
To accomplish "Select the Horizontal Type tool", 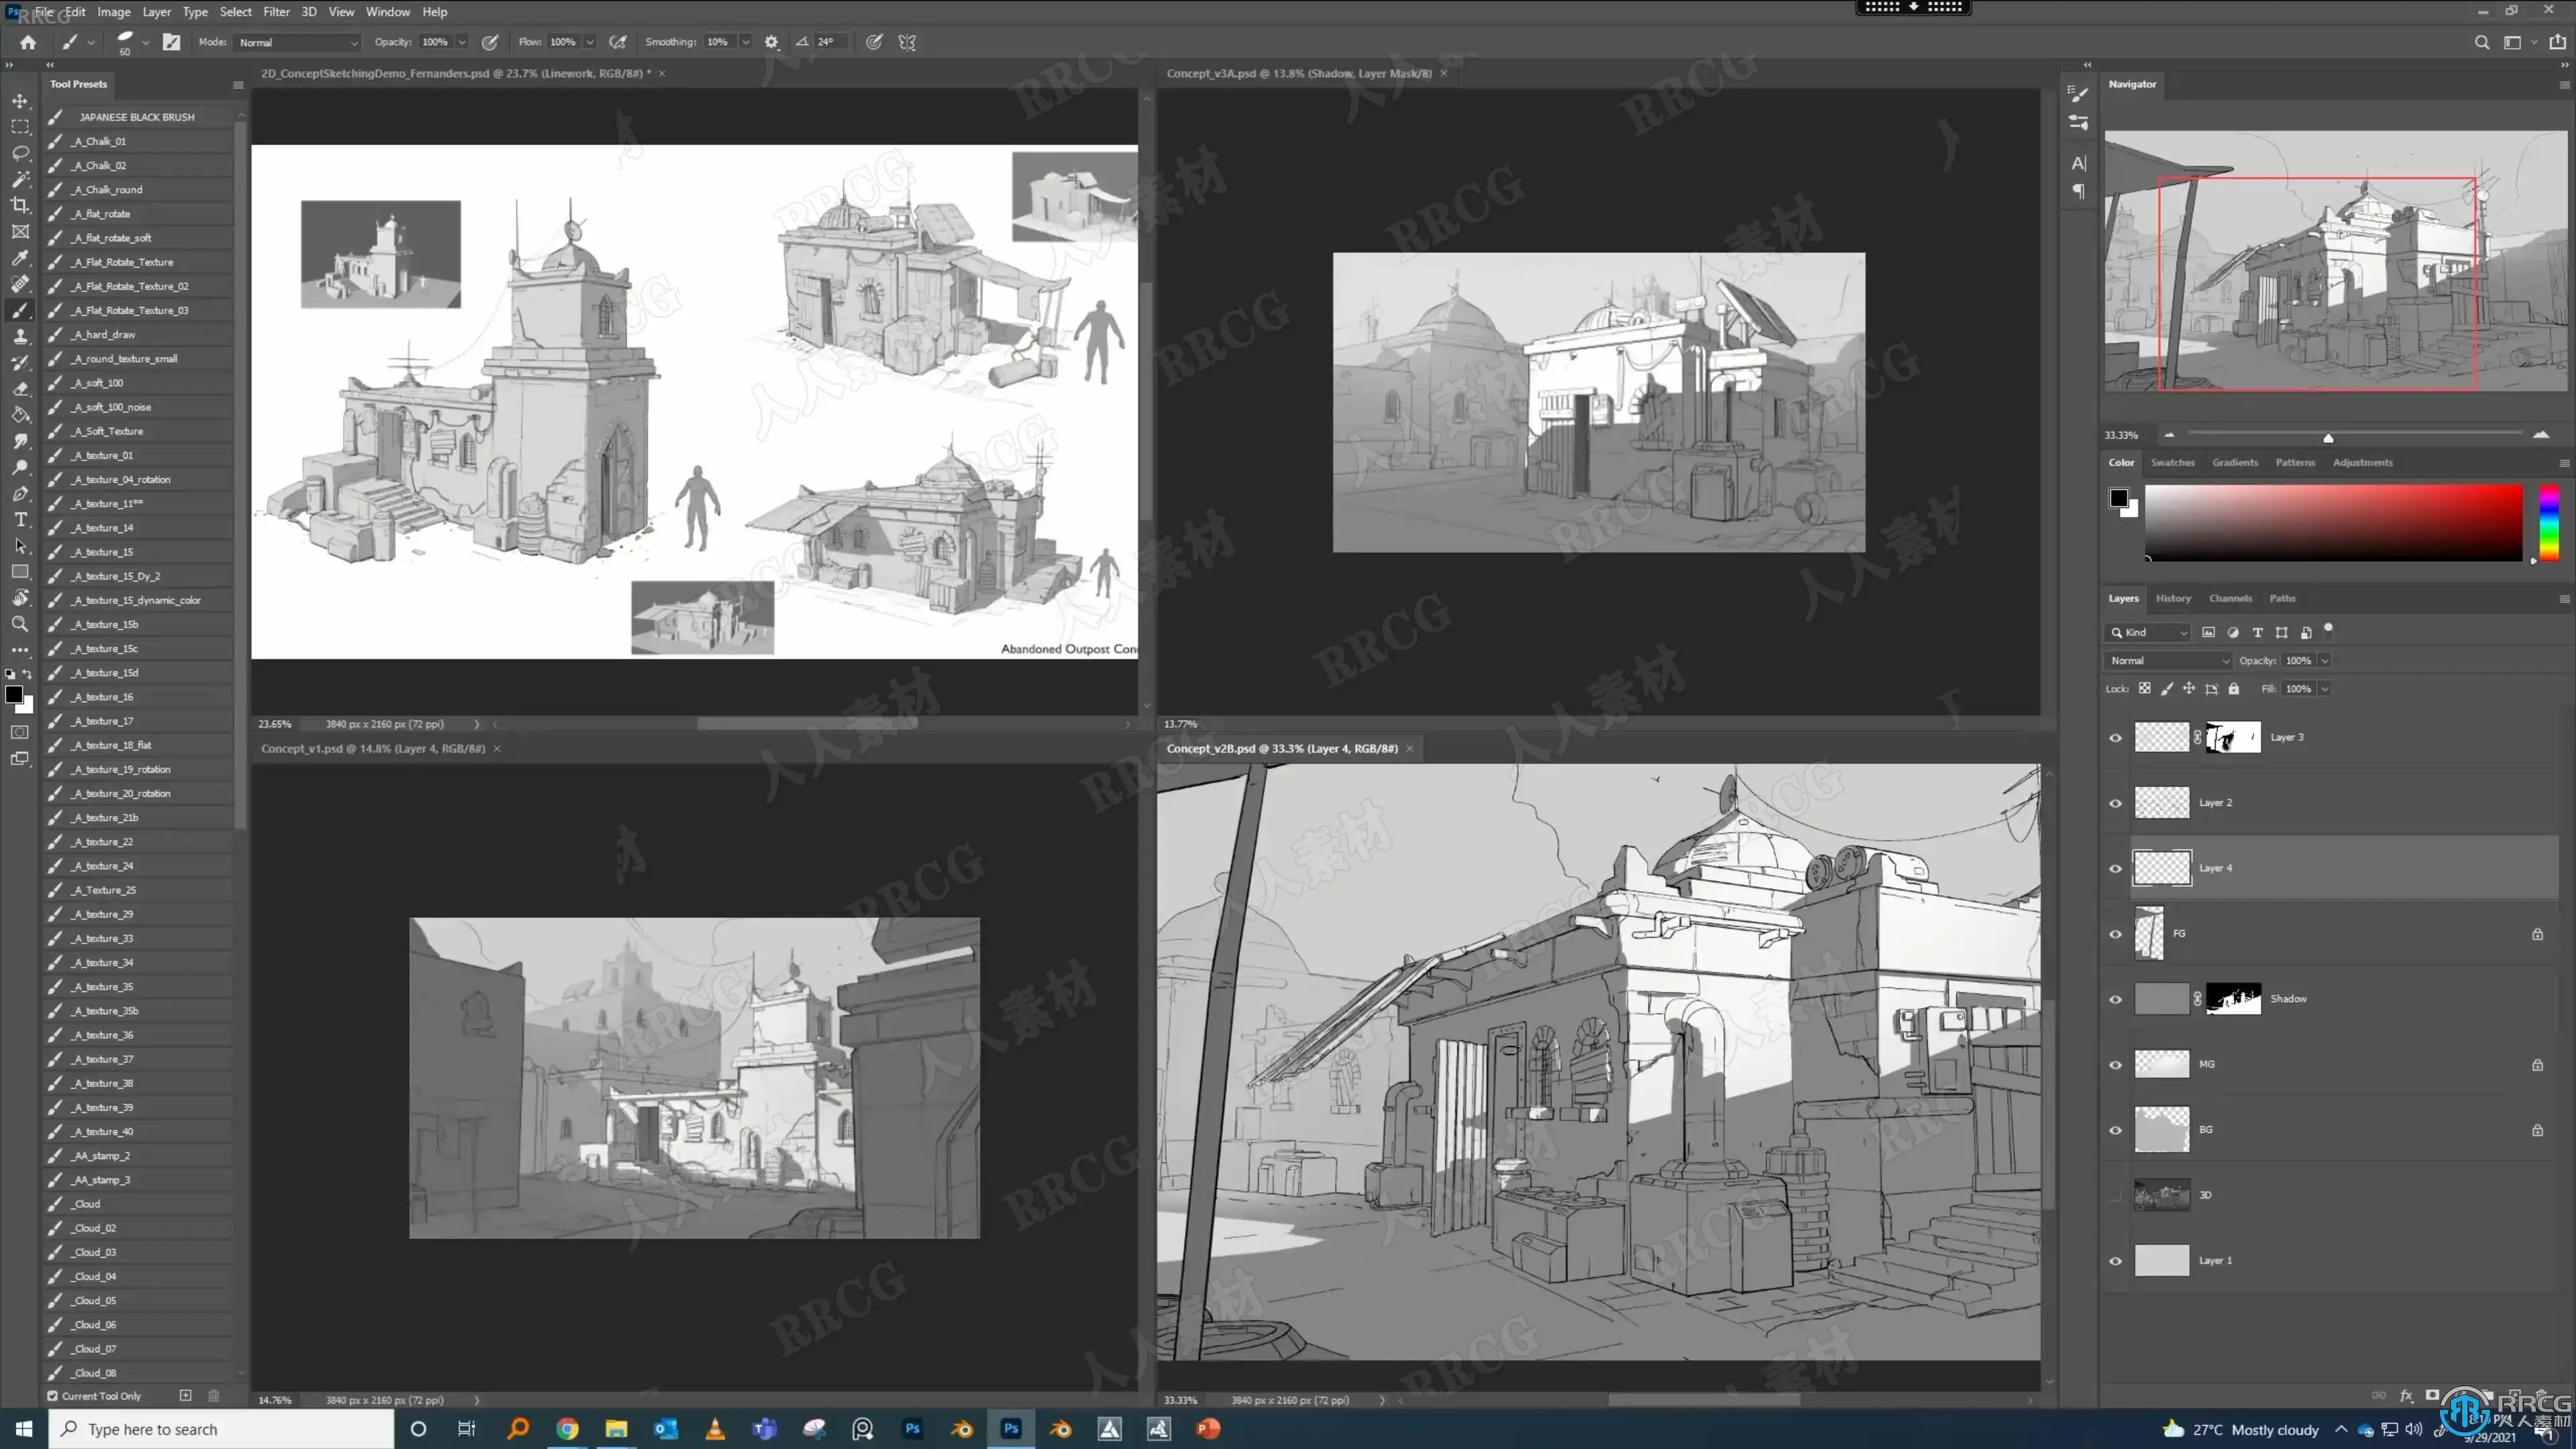I will pyautogui.click(x=20, y=519).
